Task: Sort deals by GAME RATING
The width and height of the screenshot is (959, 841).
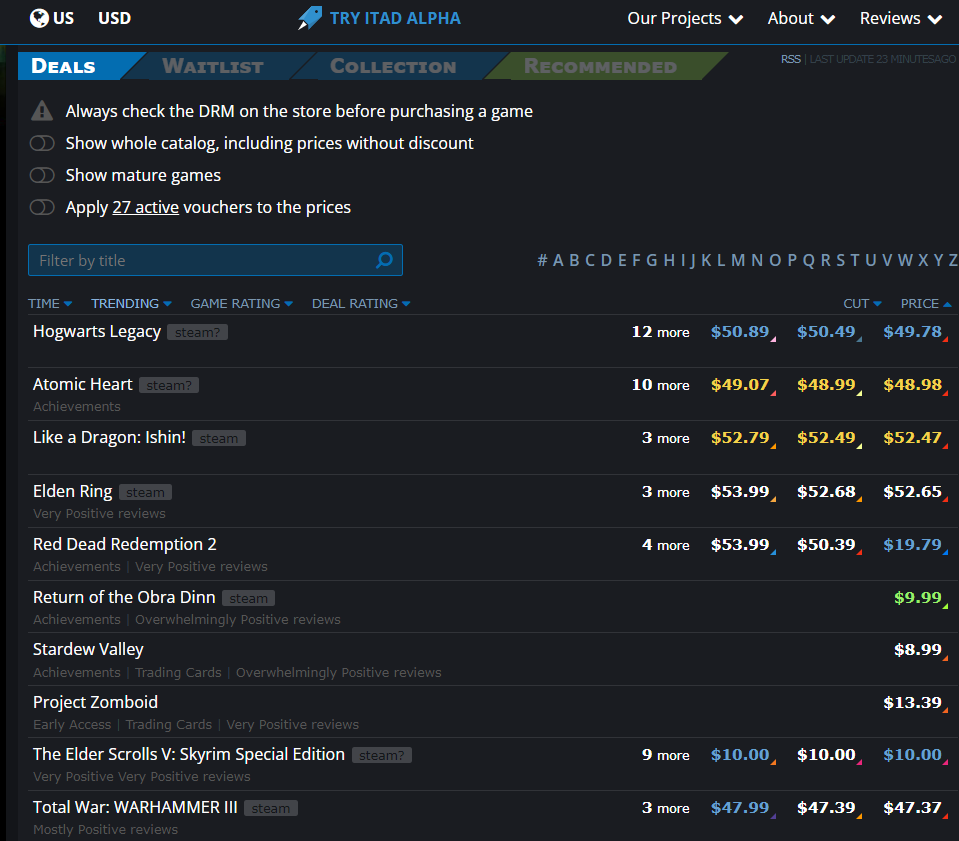Action: pyautogui.click(x=242, y=303)
